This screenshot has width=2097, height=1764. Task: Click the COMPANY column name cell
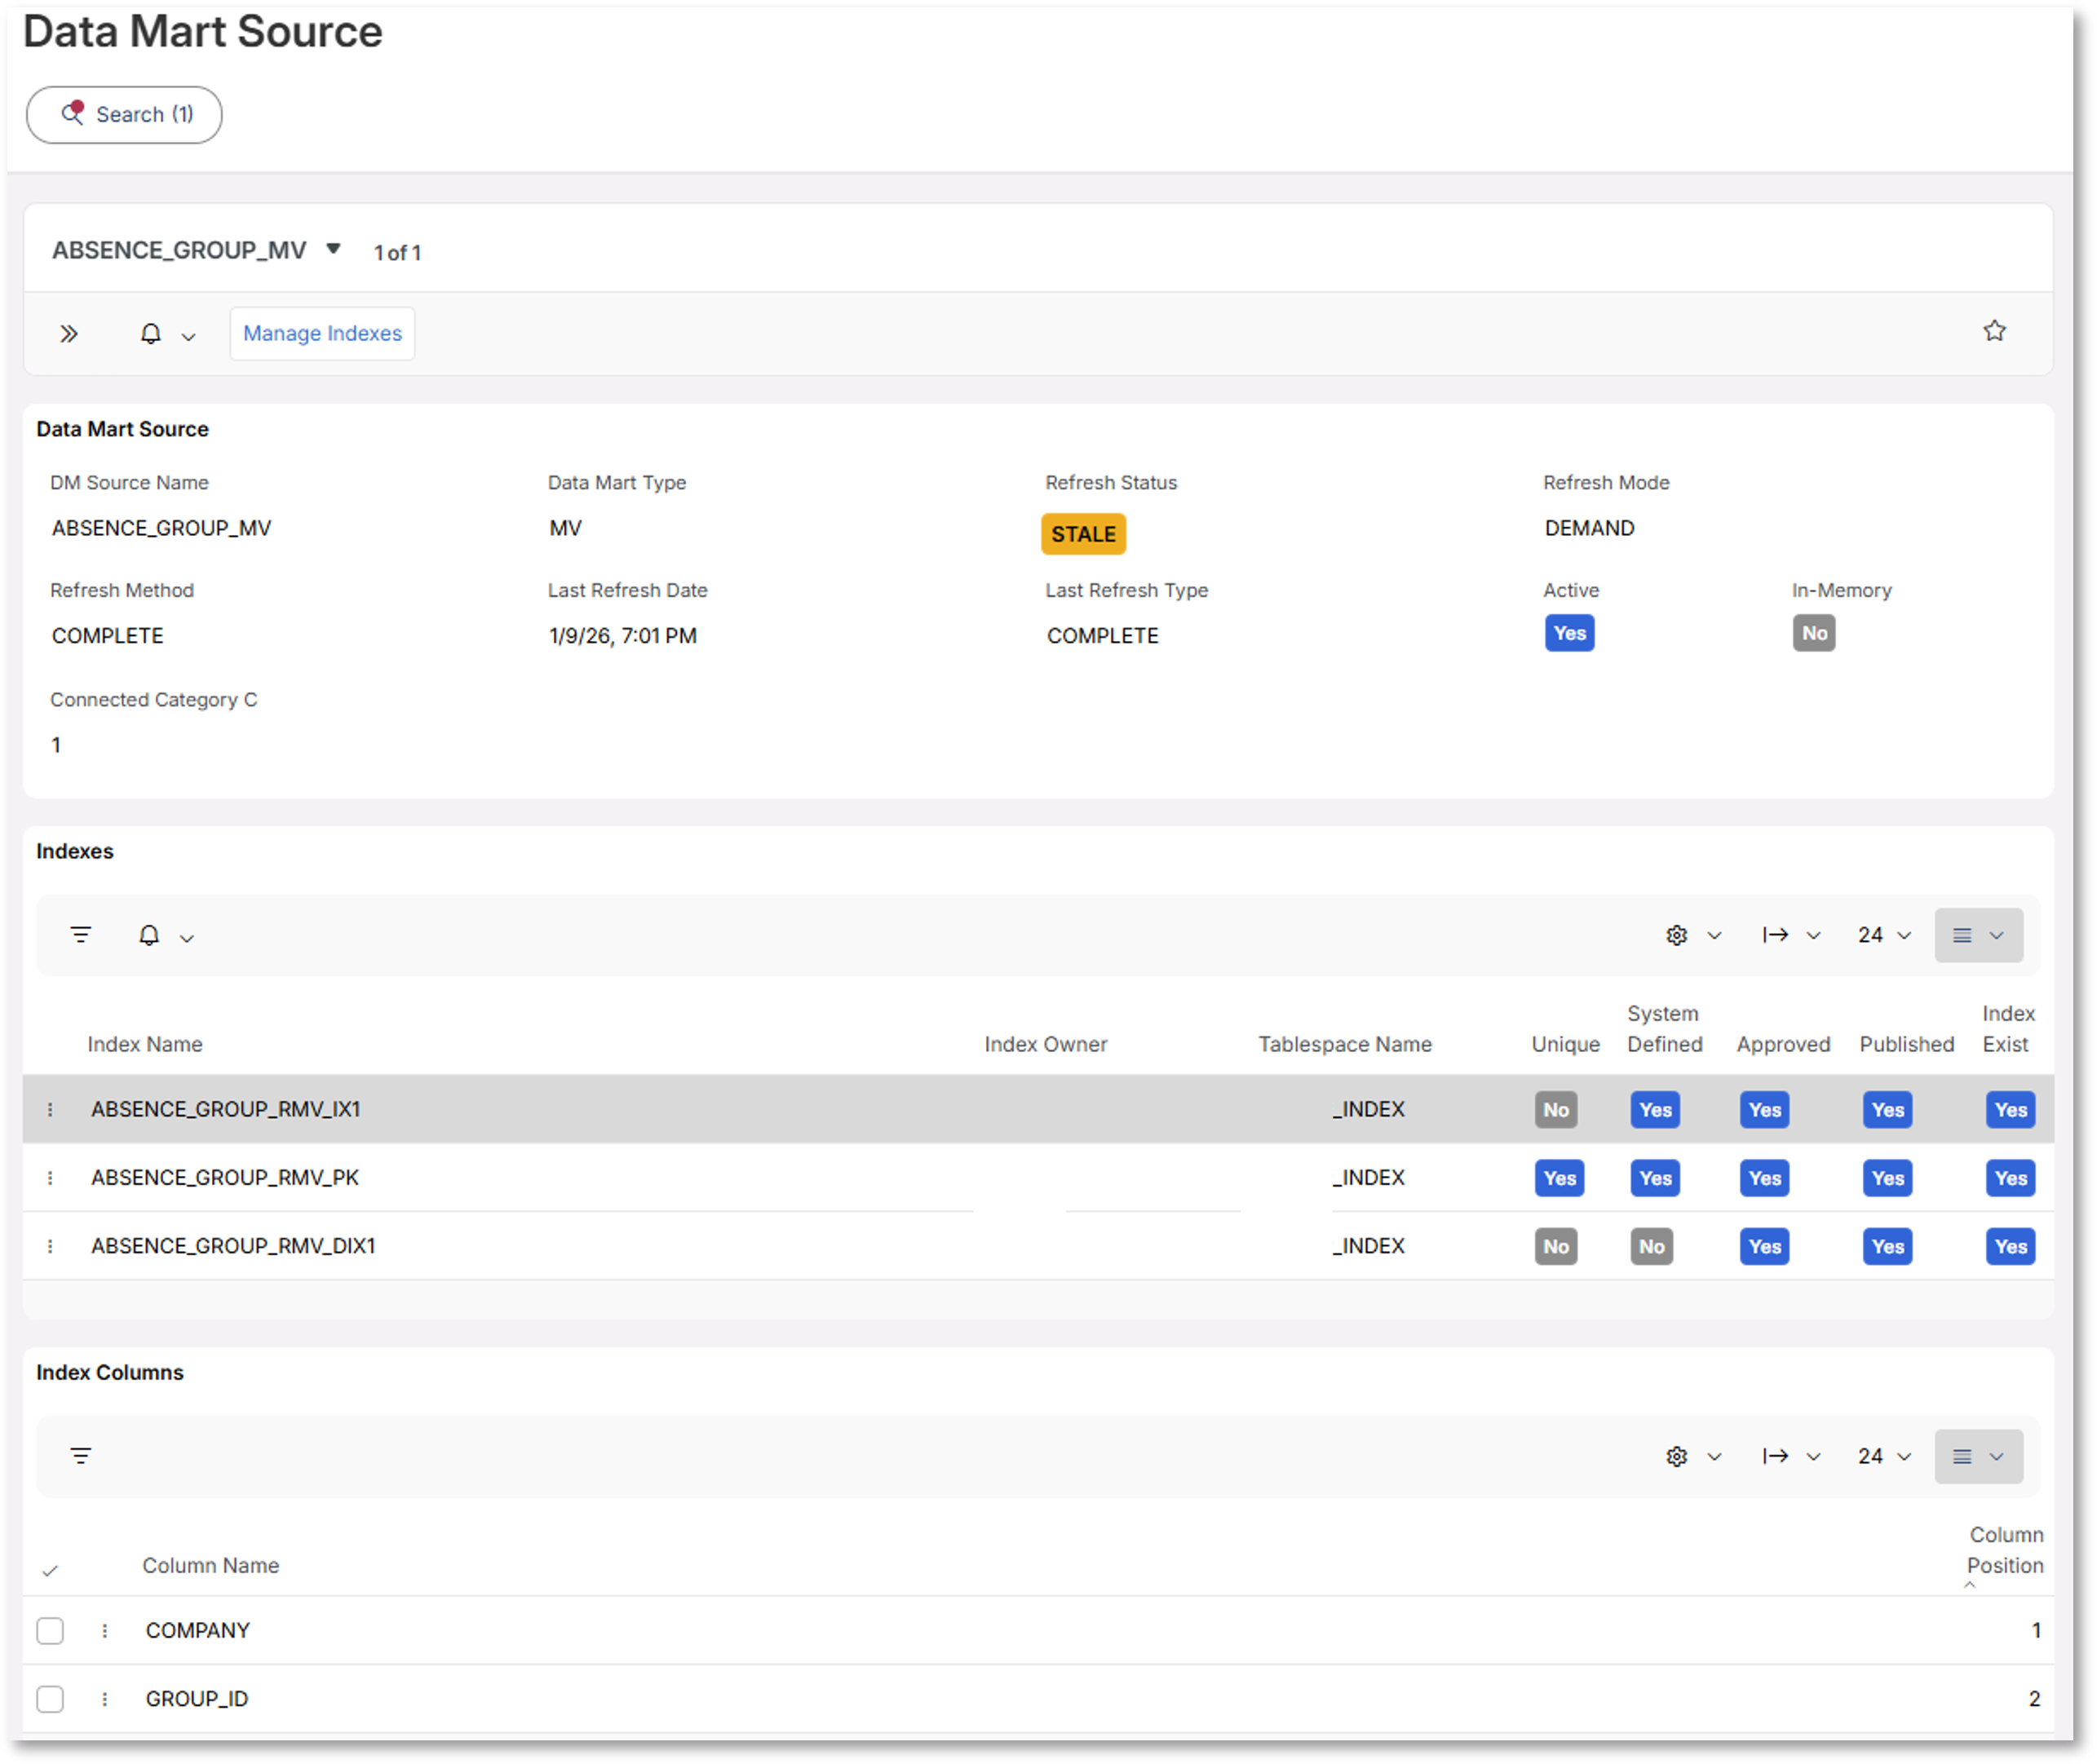point(197,1631)
